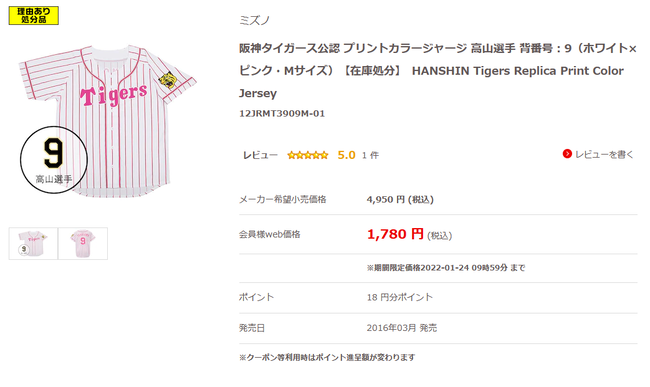Click the 期間限定価格 deadline note
The width and height of the screenshot is (650, 387).
pyautogui.click(x=446, y=268)
